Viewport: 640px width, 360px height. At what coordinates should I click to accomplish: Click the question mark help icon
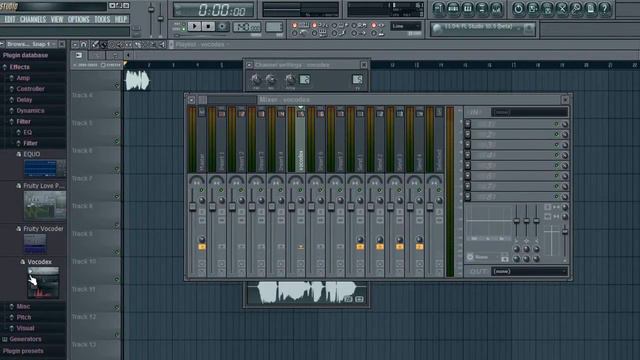coord(605,9)
